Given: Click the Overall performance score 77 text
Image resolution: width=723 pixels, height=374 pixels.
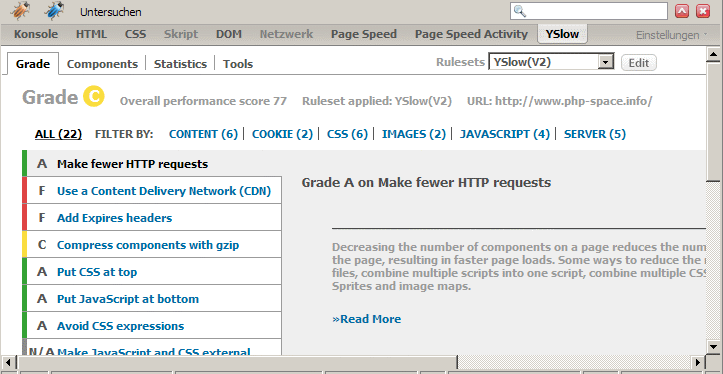Looking at the screenshot, I should click(203, 101).
